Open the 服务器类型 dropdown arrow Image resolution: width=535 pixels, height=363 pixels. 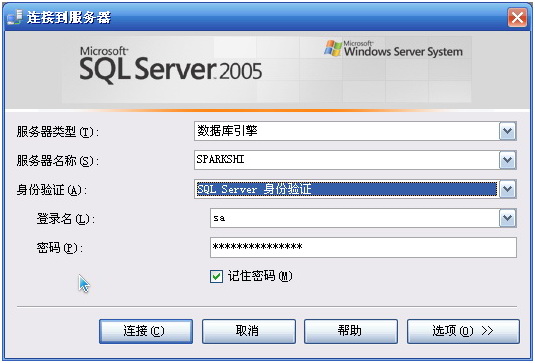pyautogui.click(x=508, y=131)
